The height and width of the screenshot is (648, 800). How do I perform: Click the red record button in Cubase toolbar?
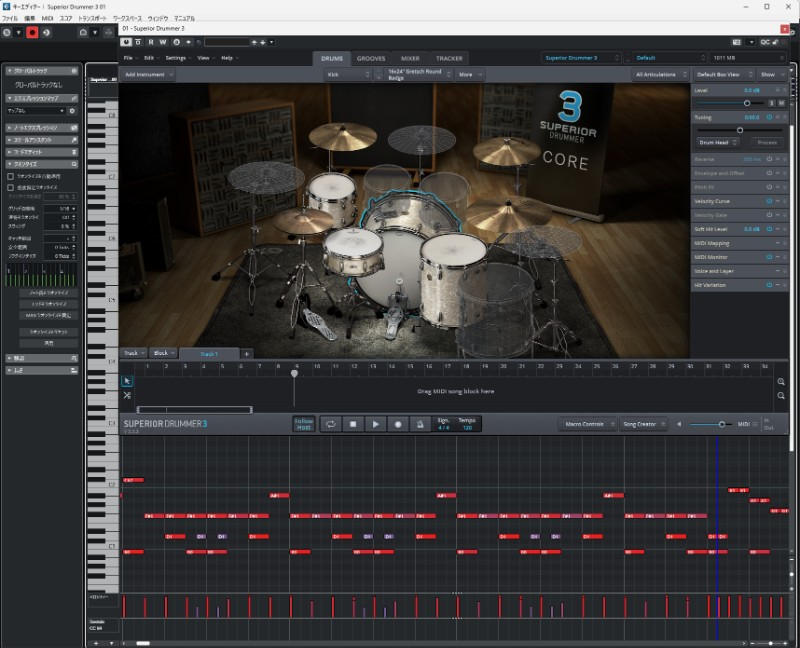[32, 33]
